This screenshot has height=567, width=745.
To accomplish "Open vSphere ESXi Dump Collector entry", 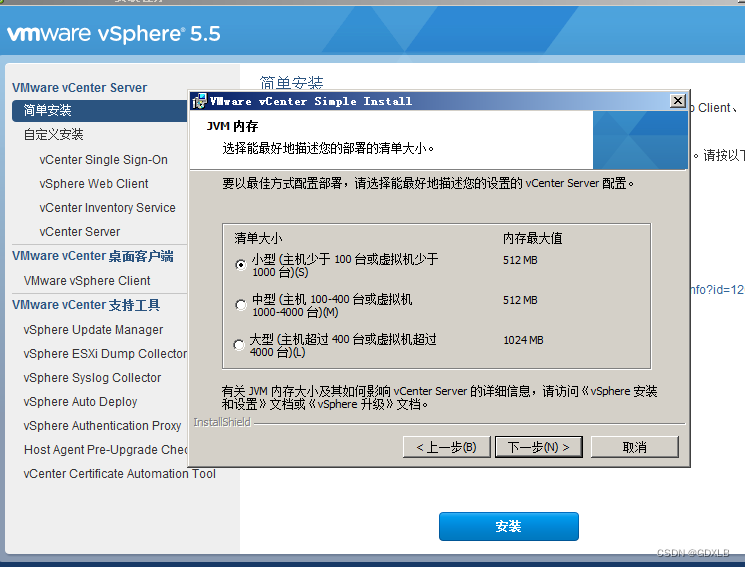I will click(x=105, y=354).
